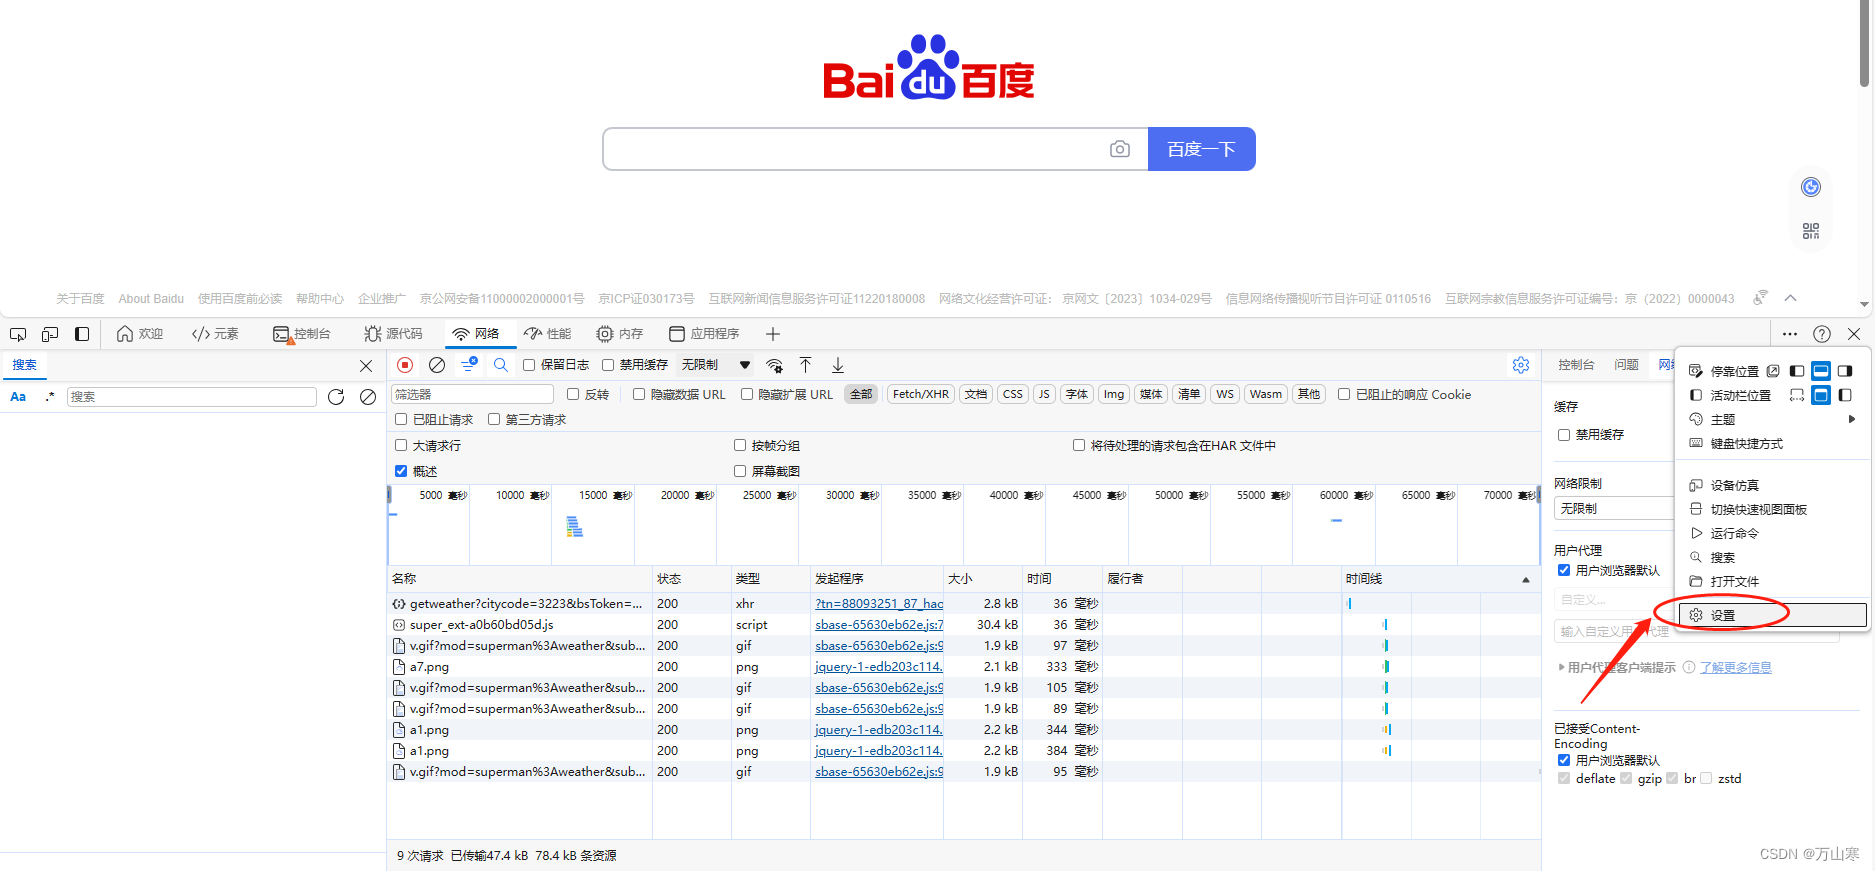Check 隐藏扩展 URL checkbox
This screenshot has width=1875, height=871.
click(x=746, y=394)
